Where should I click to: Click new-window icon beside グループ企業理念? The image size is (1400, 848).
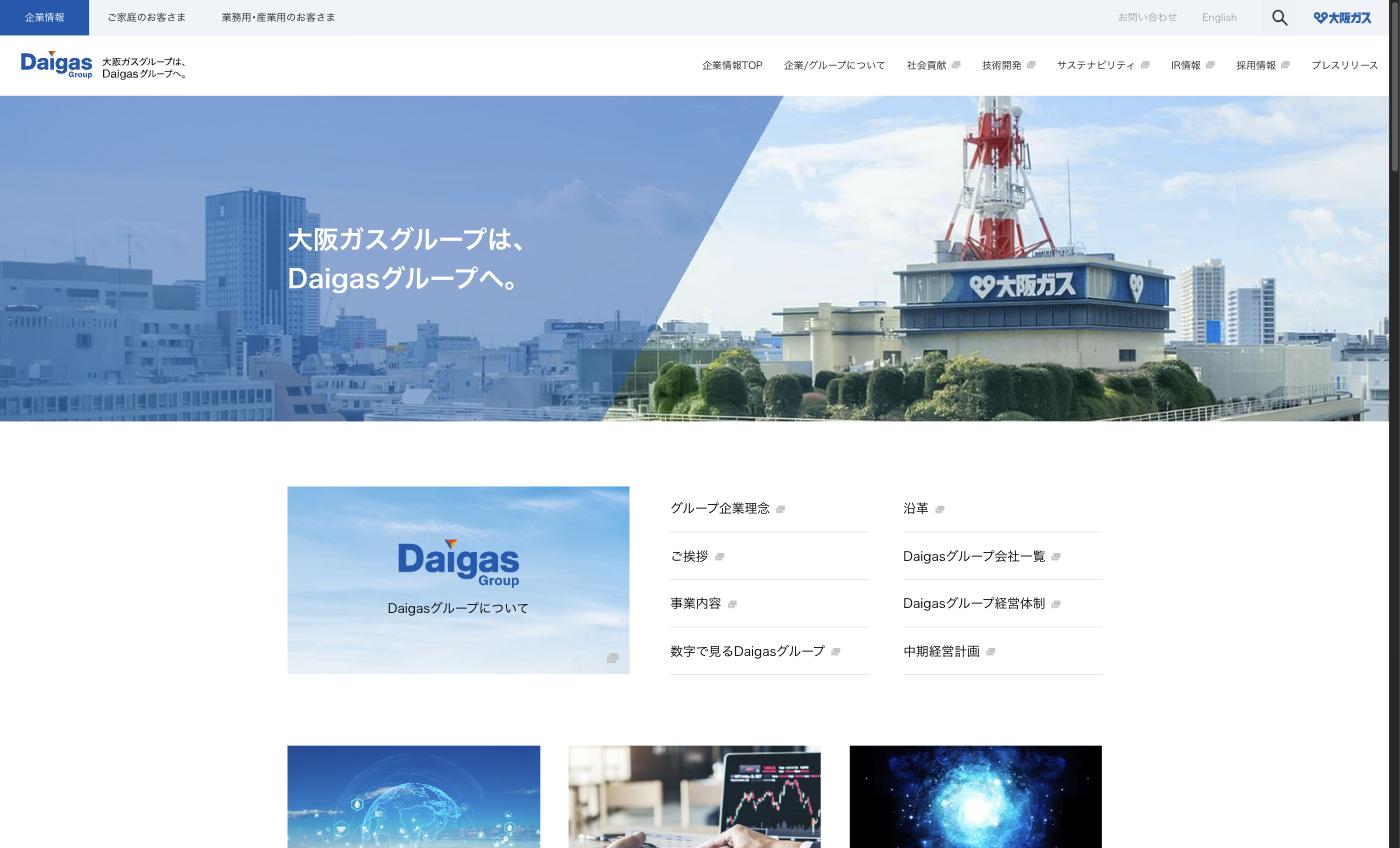pyautogui.click(x=780, y=509)
